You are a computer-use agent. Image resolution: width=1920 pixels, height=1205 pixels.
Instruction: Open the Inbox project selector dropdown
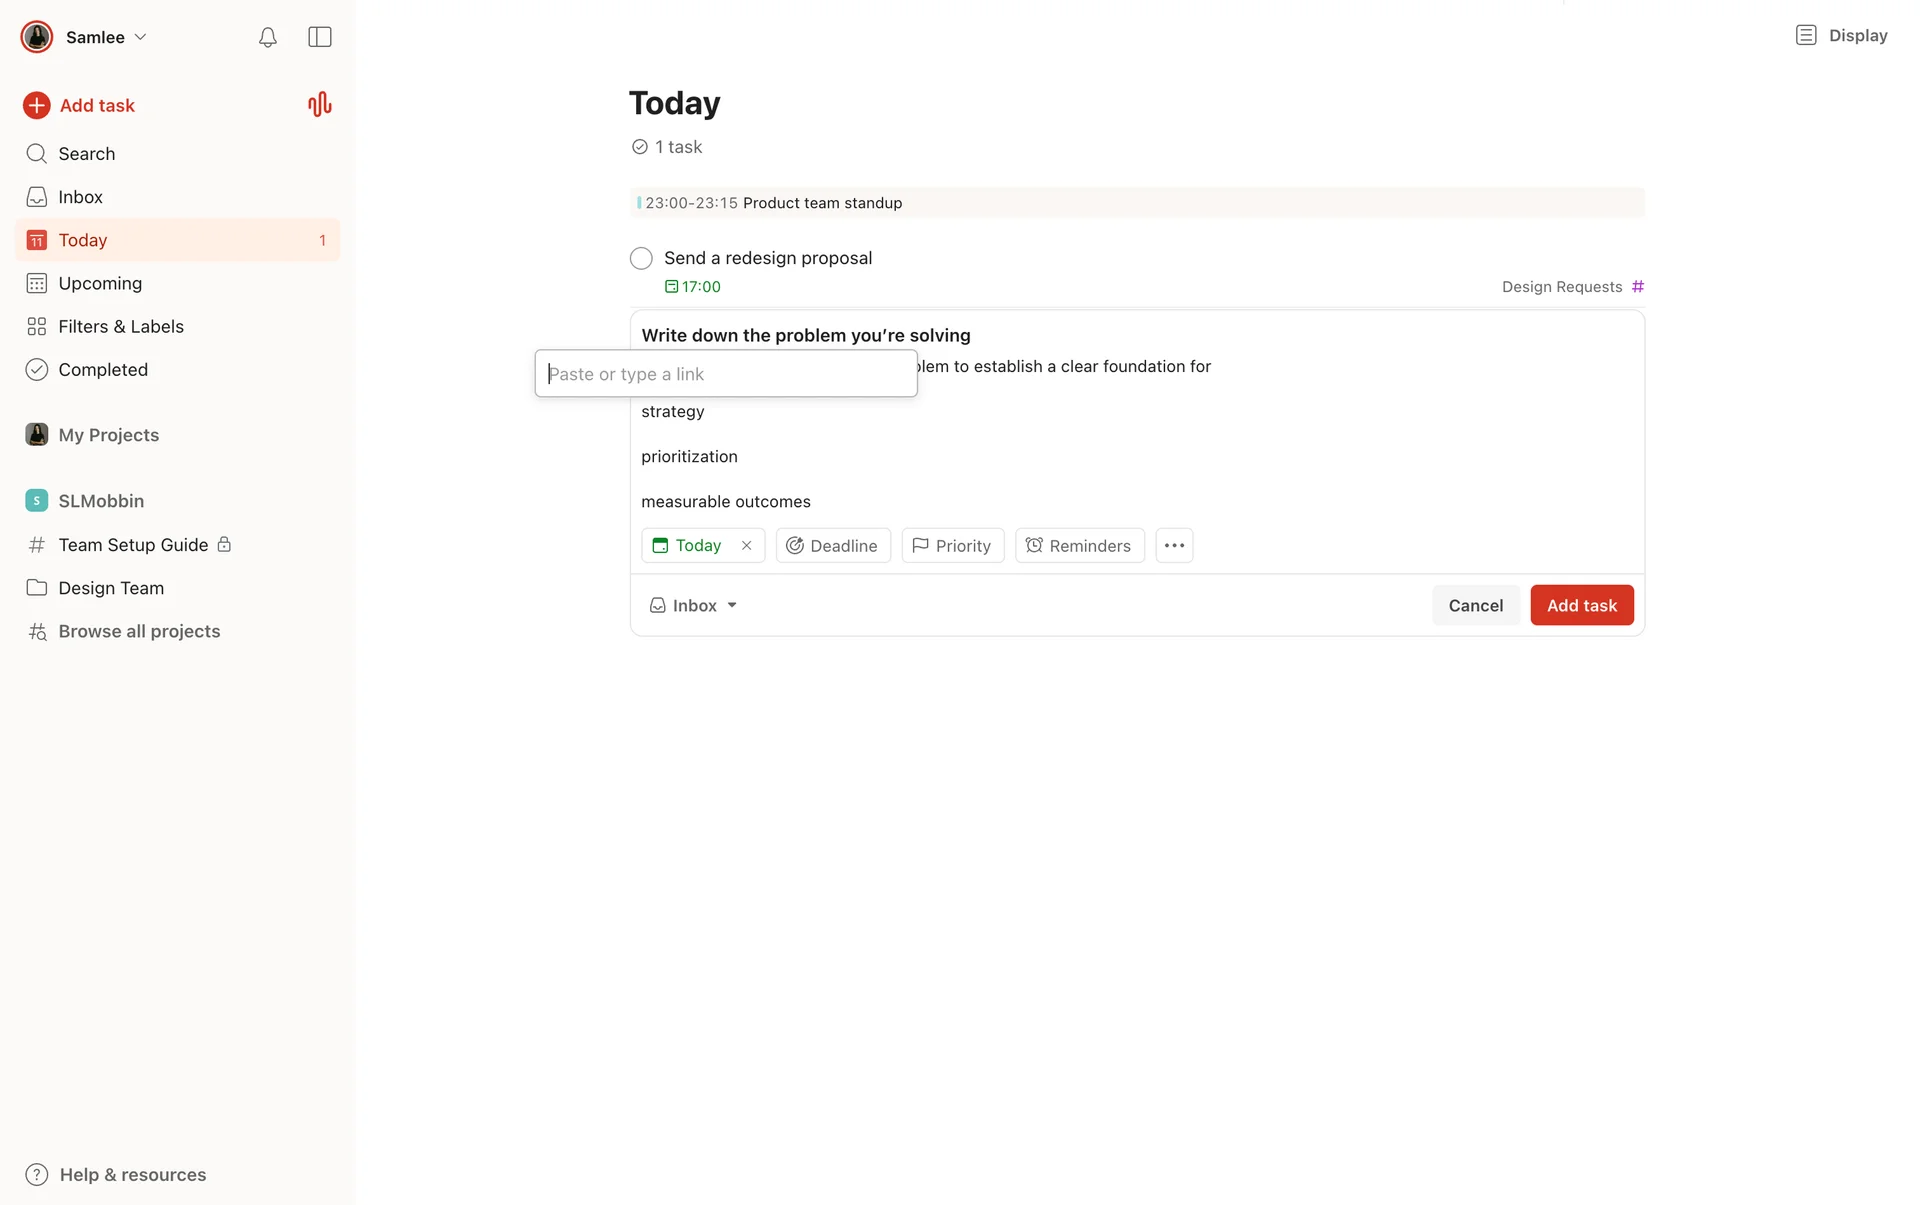(693, 605)
